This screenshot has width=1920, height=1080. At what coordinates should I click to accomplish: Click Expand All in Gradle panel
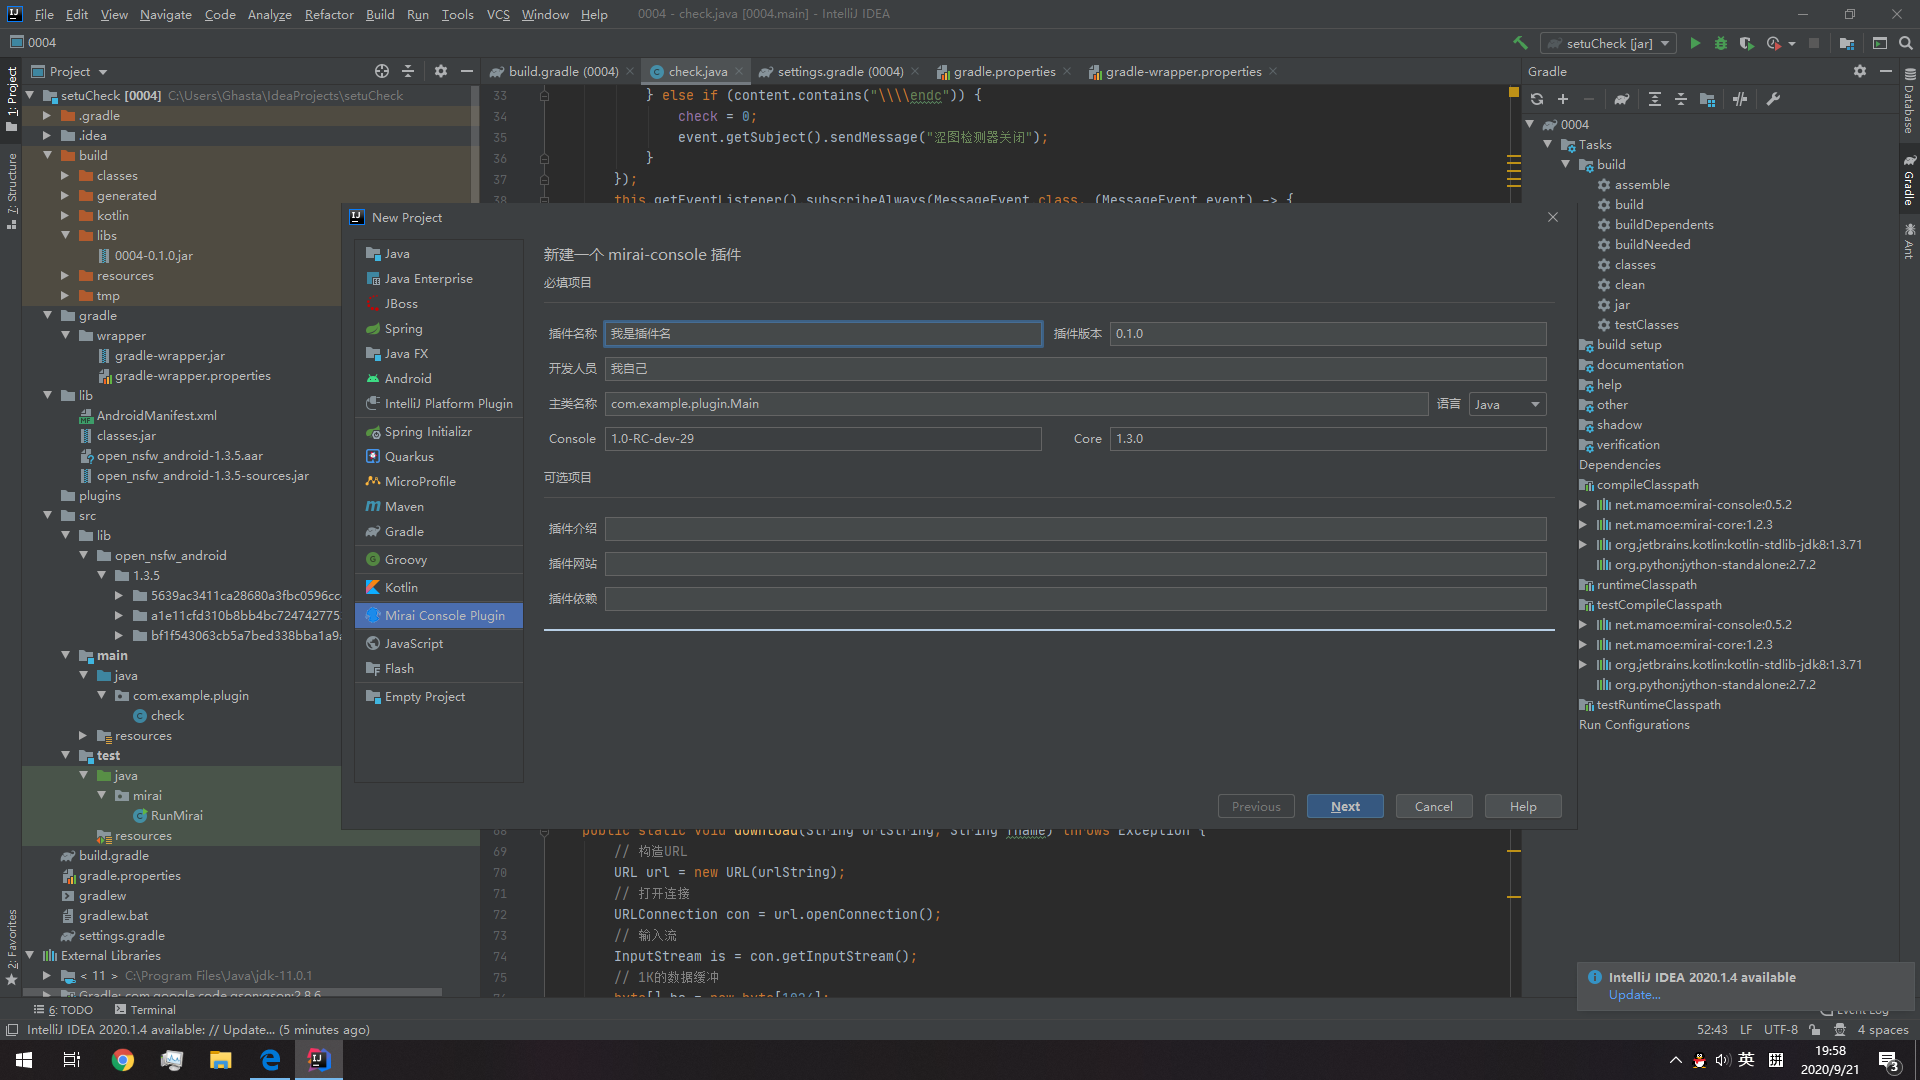tap(1655, 99)
